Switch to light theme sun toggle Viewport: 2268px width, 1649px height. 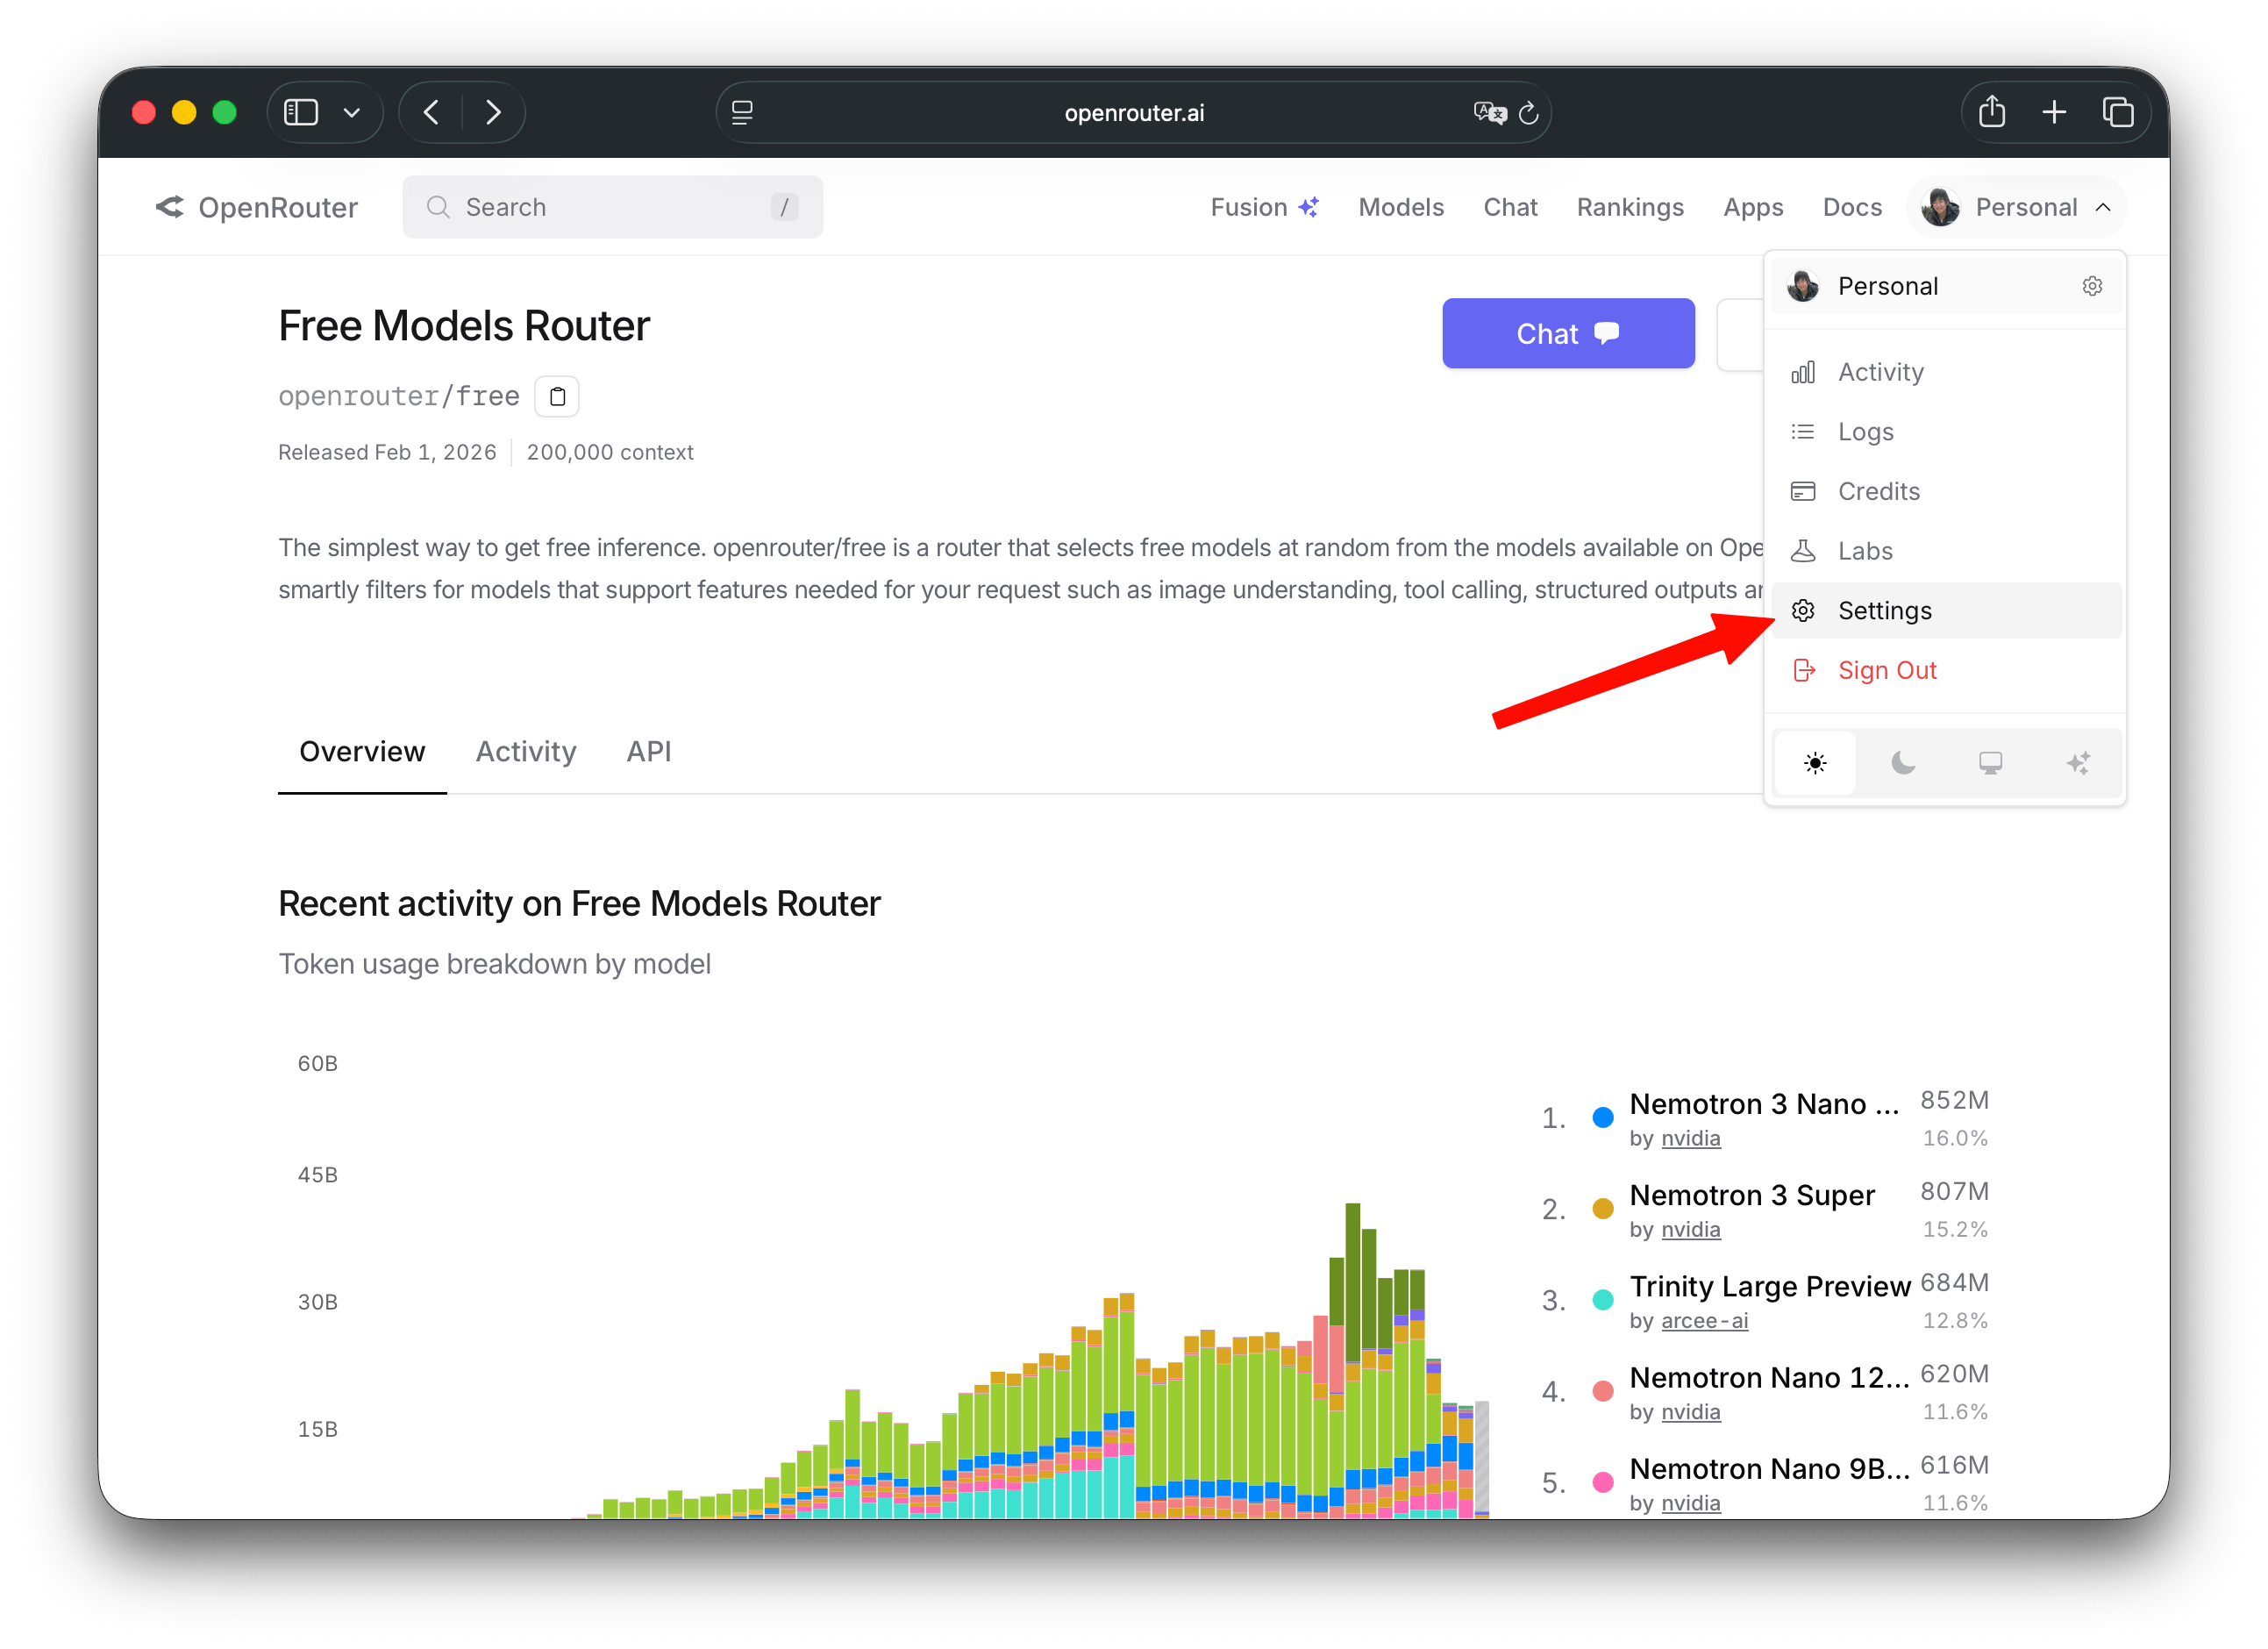(x=1815, y=764)
